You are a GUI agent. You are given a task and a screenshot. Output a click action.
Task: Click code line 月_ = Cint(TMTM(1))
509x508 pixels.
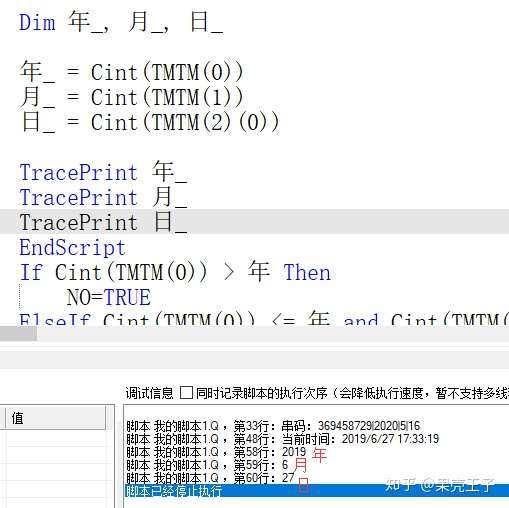pos(131,97)
